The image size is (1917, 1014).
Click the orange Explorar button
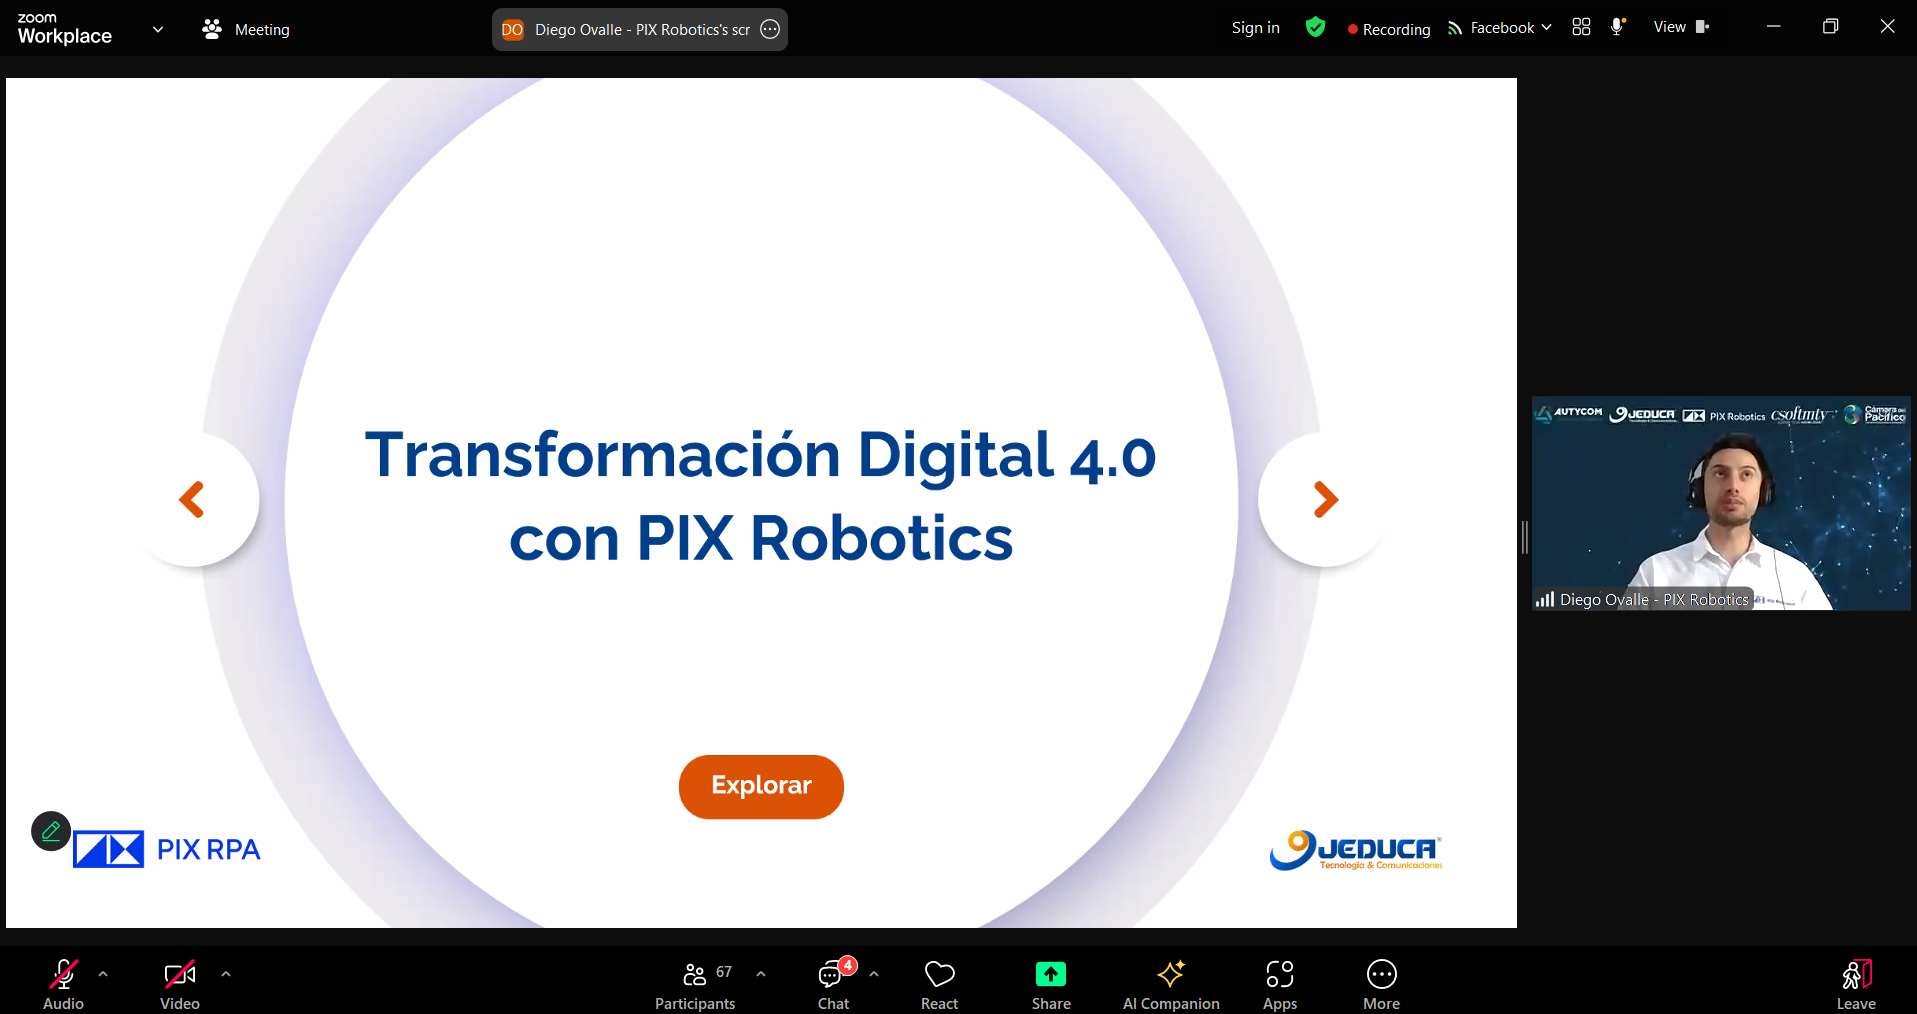761,786
